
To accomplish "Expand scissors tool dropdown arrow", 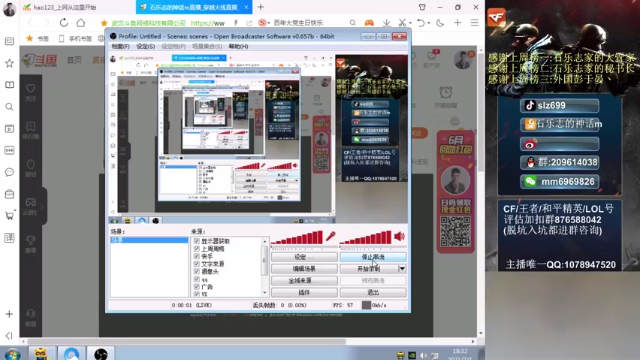I will pyautogui.click(x=410, y=23).
